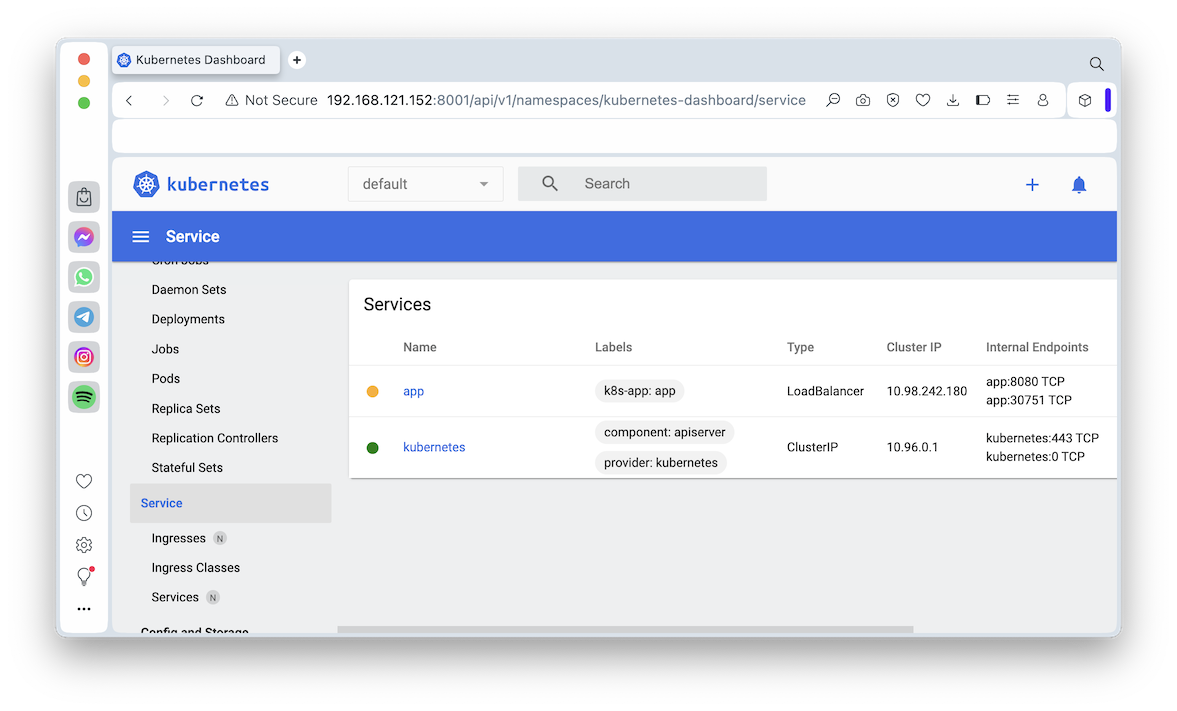Click the orange status dot for app
1177x711 pixels.
[x=372, y=391]
